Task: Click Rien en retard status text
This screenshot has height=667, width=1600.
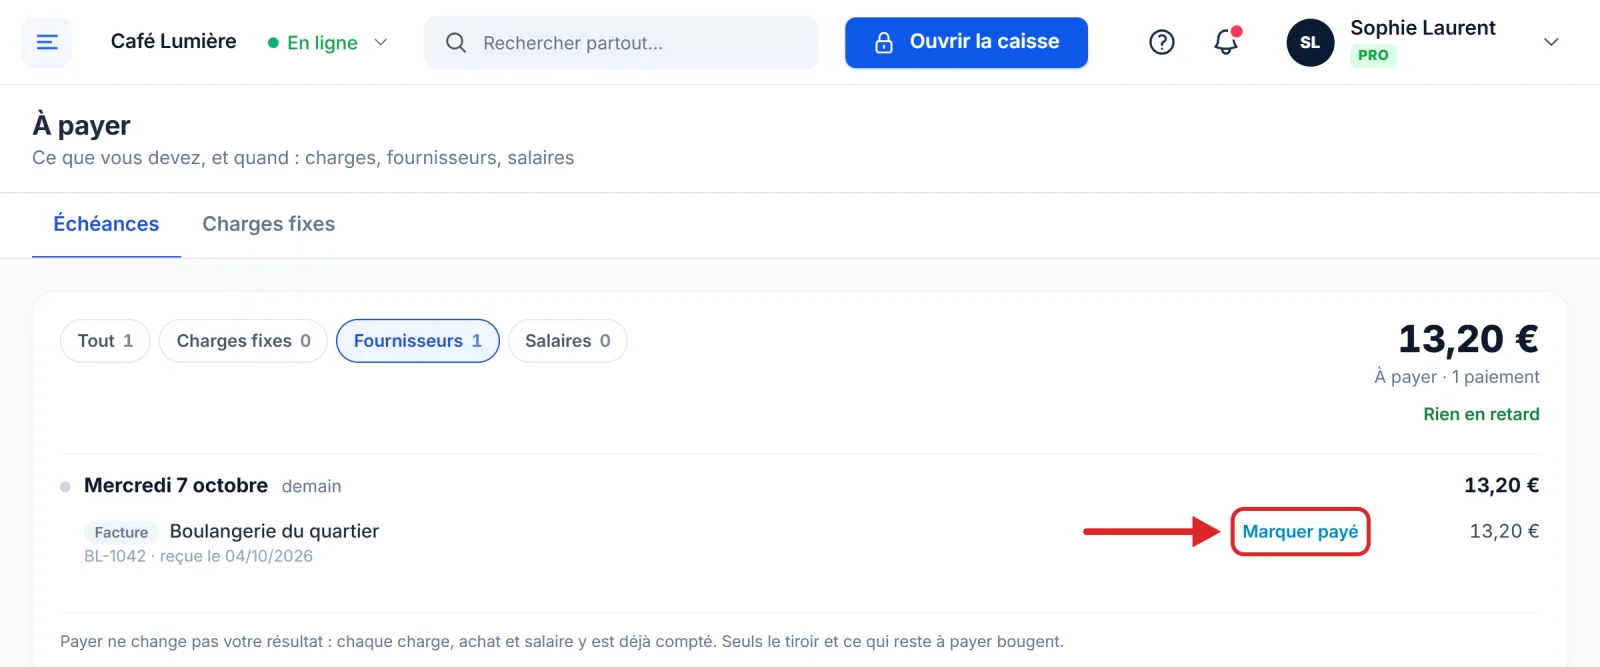Action: tap(1481, 414)
